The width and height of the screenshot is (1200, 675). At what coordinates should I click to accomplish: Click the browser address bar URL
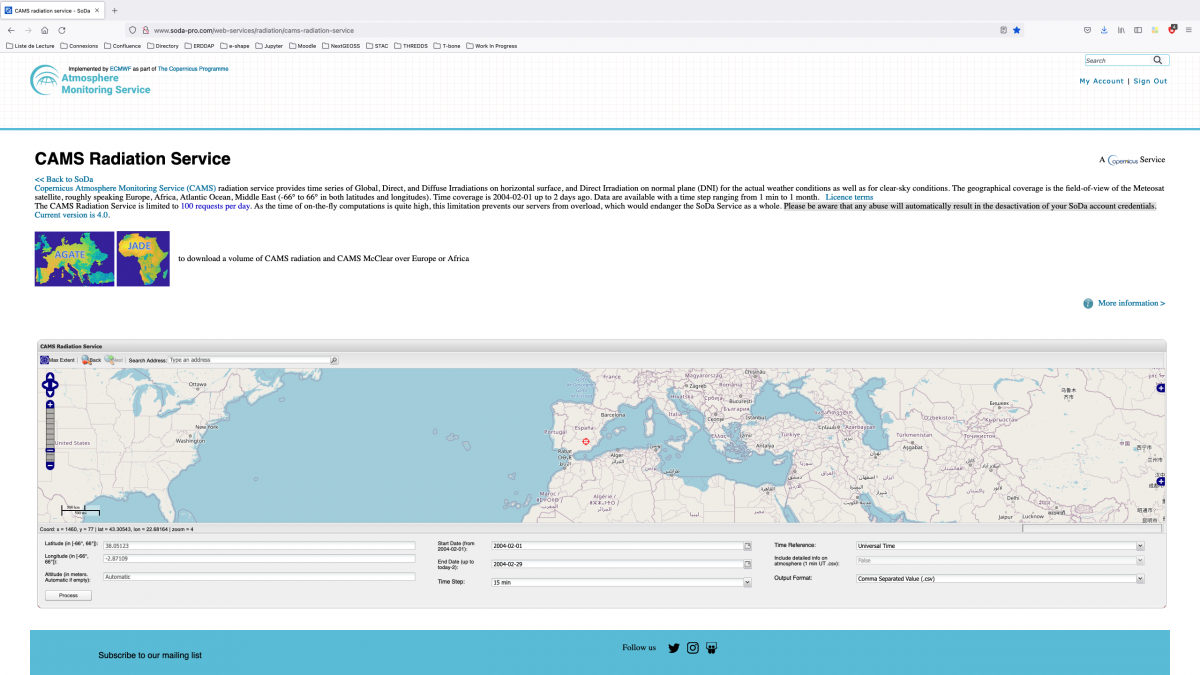point(253,30)
